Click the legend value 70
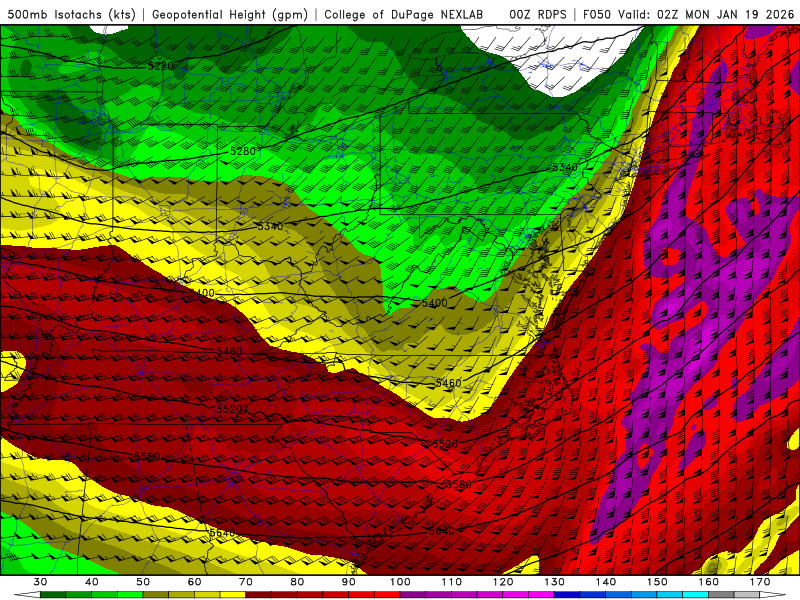This screenshot has width=800, height=600. 246,582
